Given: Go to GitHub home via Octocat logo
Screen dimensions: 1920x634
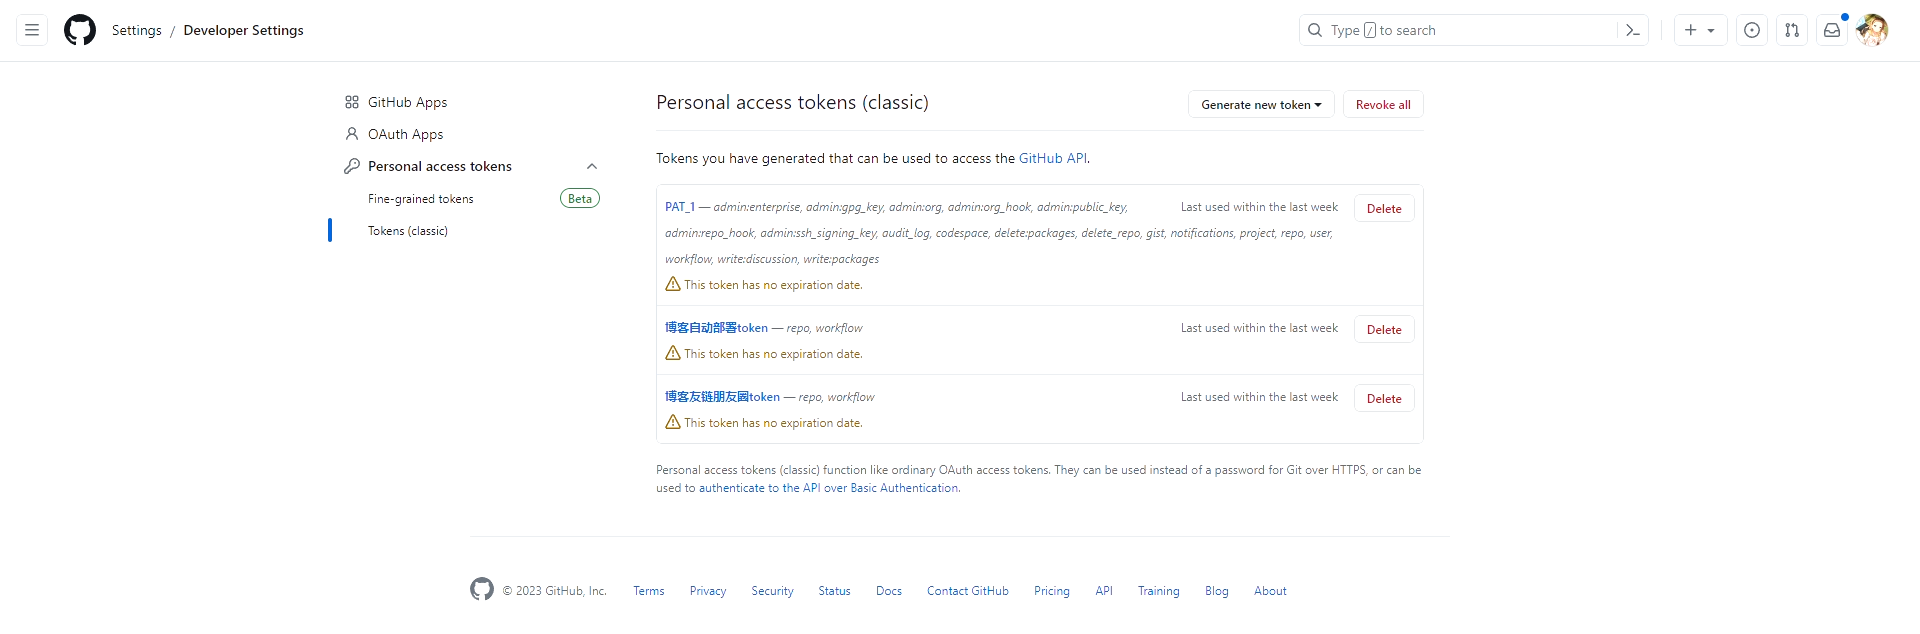Looking at the screenshot, I should tap(80, 30).
